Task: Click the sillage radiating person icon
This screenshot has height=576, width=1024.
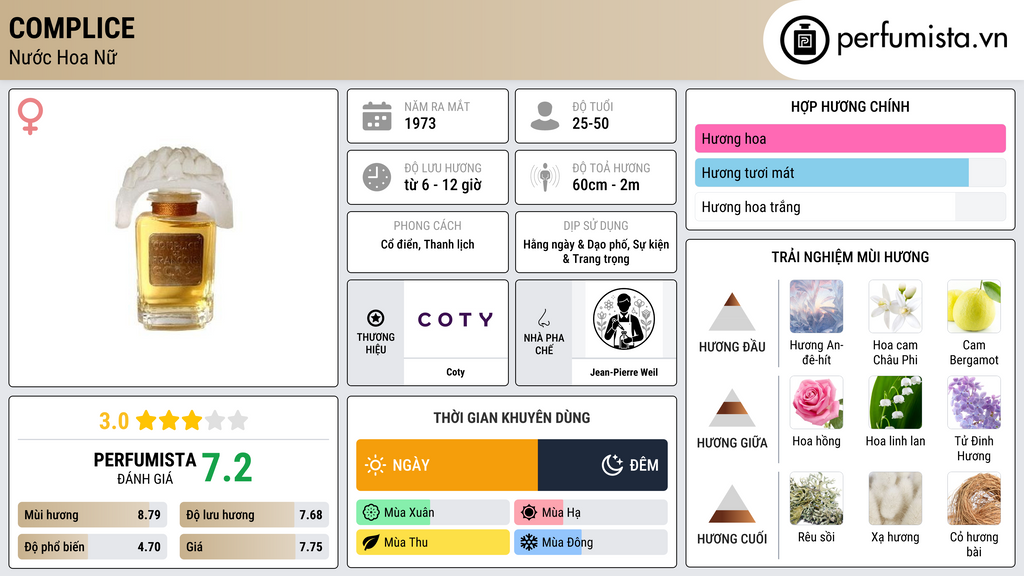Action: pyautogui.click(x=545, y=177)
